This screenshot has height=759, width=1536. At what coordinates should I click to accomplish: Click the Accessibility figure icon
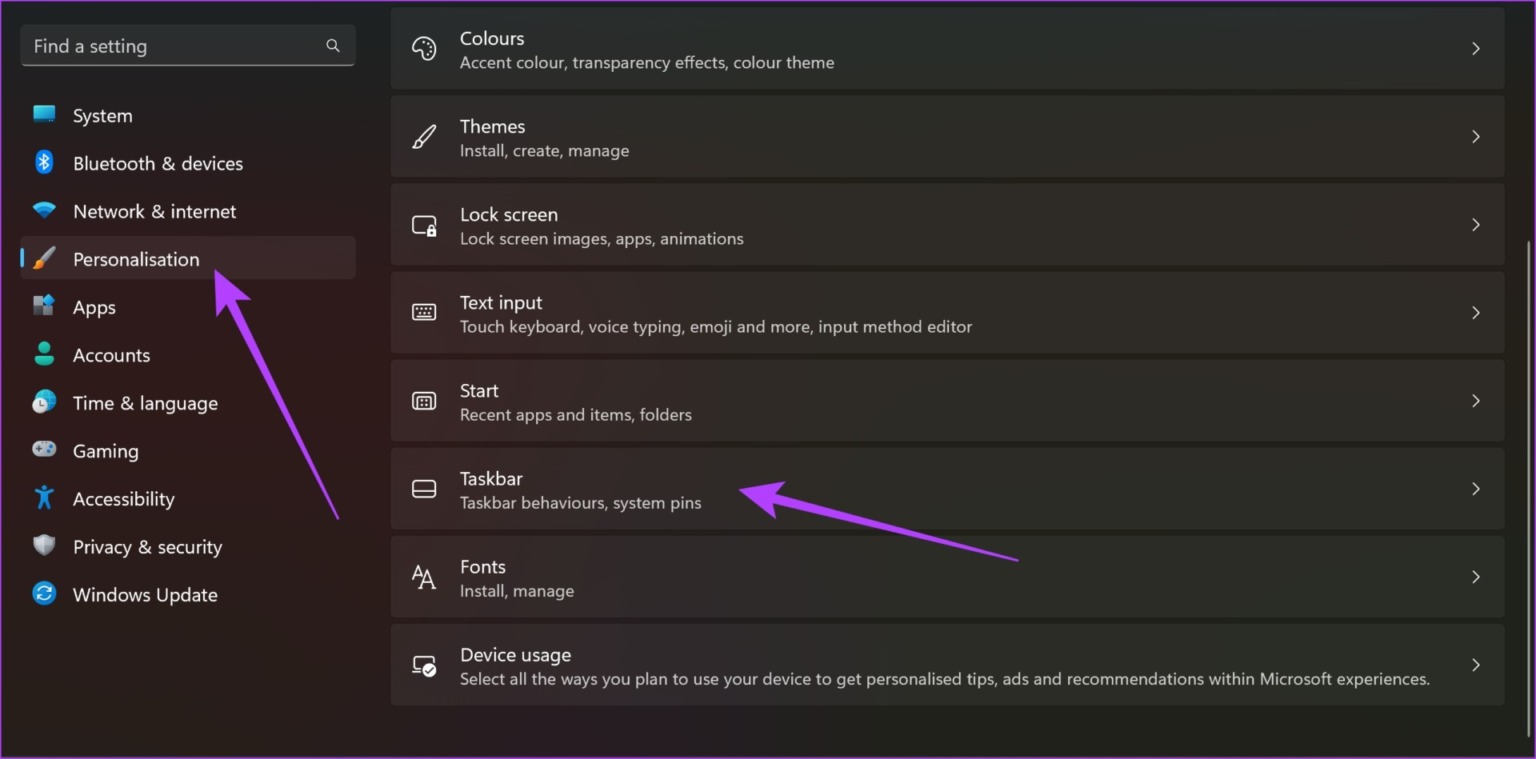point(44,498)
